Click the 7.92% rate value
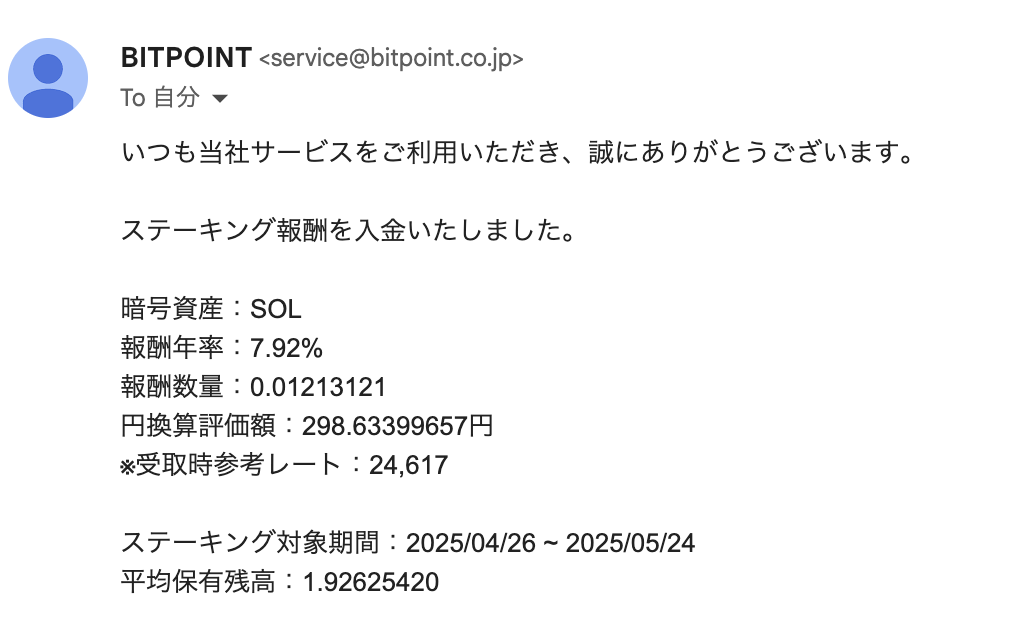The image size is (1016, 618). 286,347
